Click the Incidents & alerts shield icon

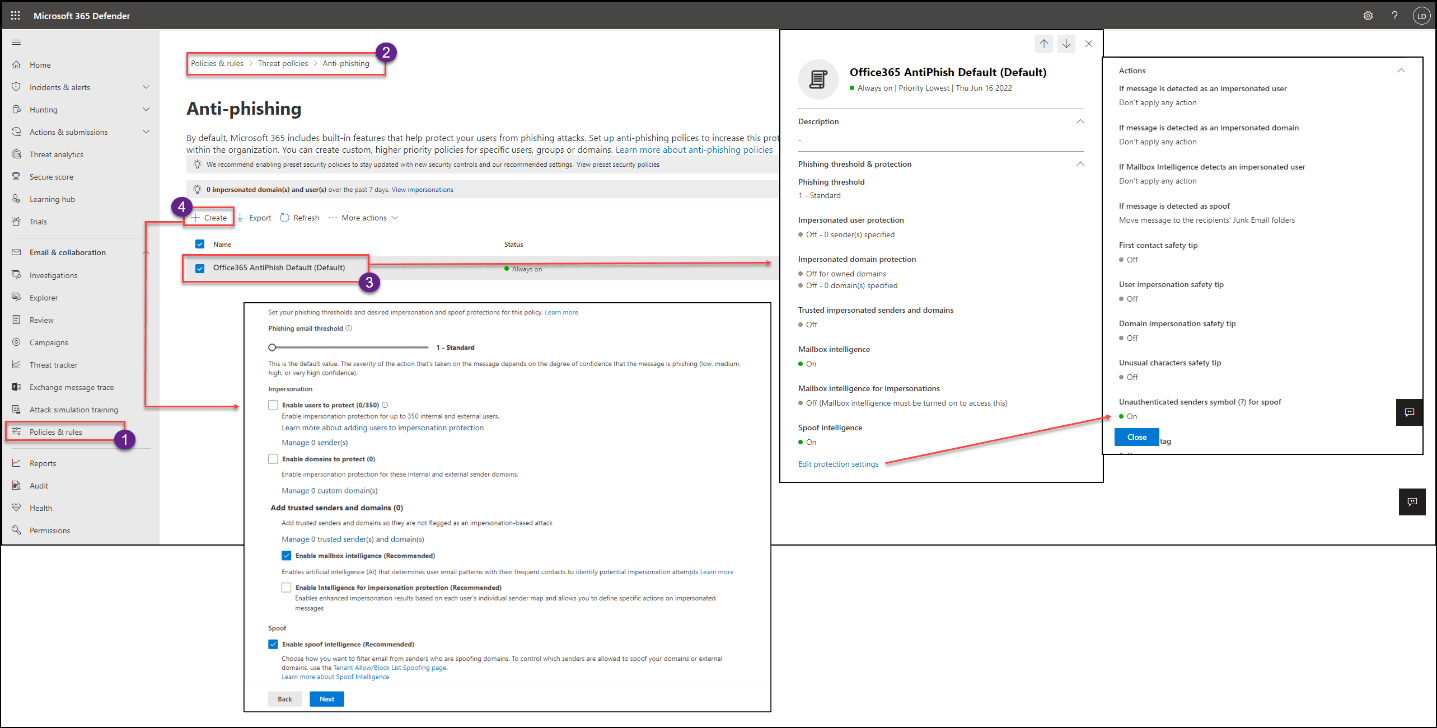(x=16, y=87)
